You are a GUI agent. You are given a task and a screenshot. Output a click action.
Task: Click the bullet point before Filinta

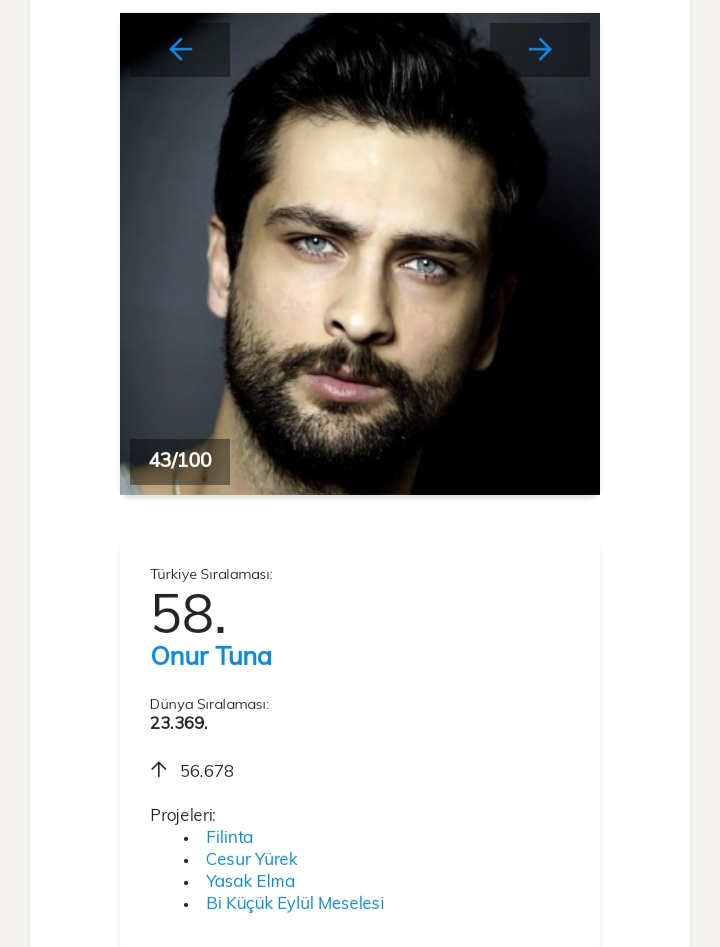[x=186, y=838]
